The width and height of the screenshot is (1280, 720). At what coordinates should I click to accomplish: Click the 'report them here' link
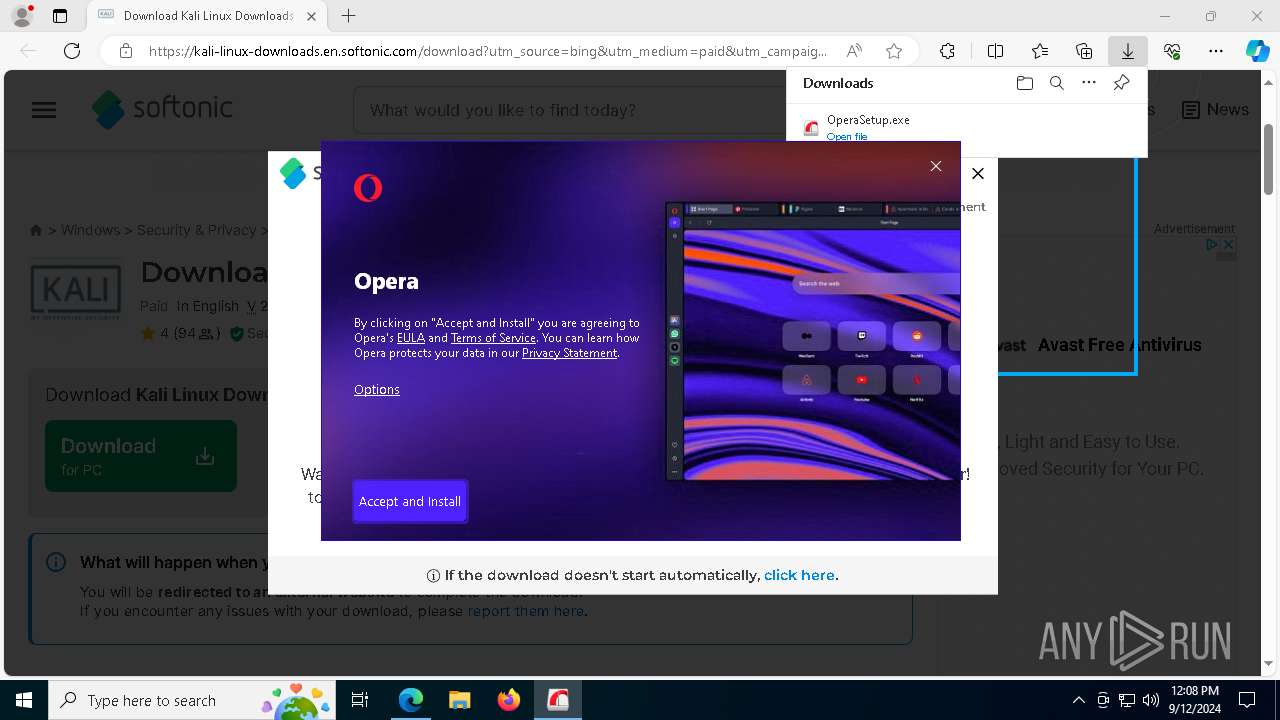coord(525,611)
